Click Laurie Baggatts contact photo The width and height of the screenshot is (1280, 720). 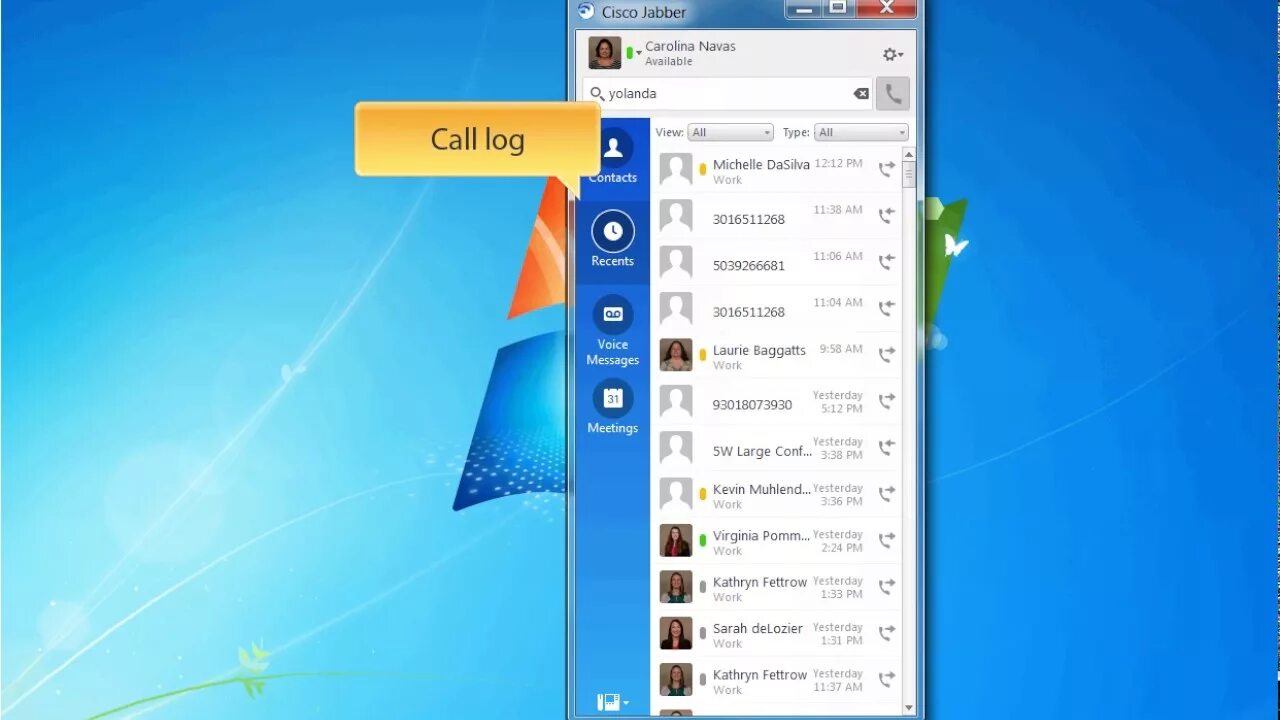(676, 355)
